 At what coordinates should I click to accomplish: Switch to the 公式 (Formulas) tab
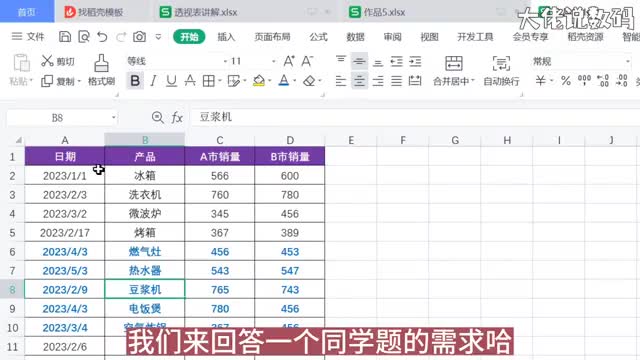pos(318,37)
